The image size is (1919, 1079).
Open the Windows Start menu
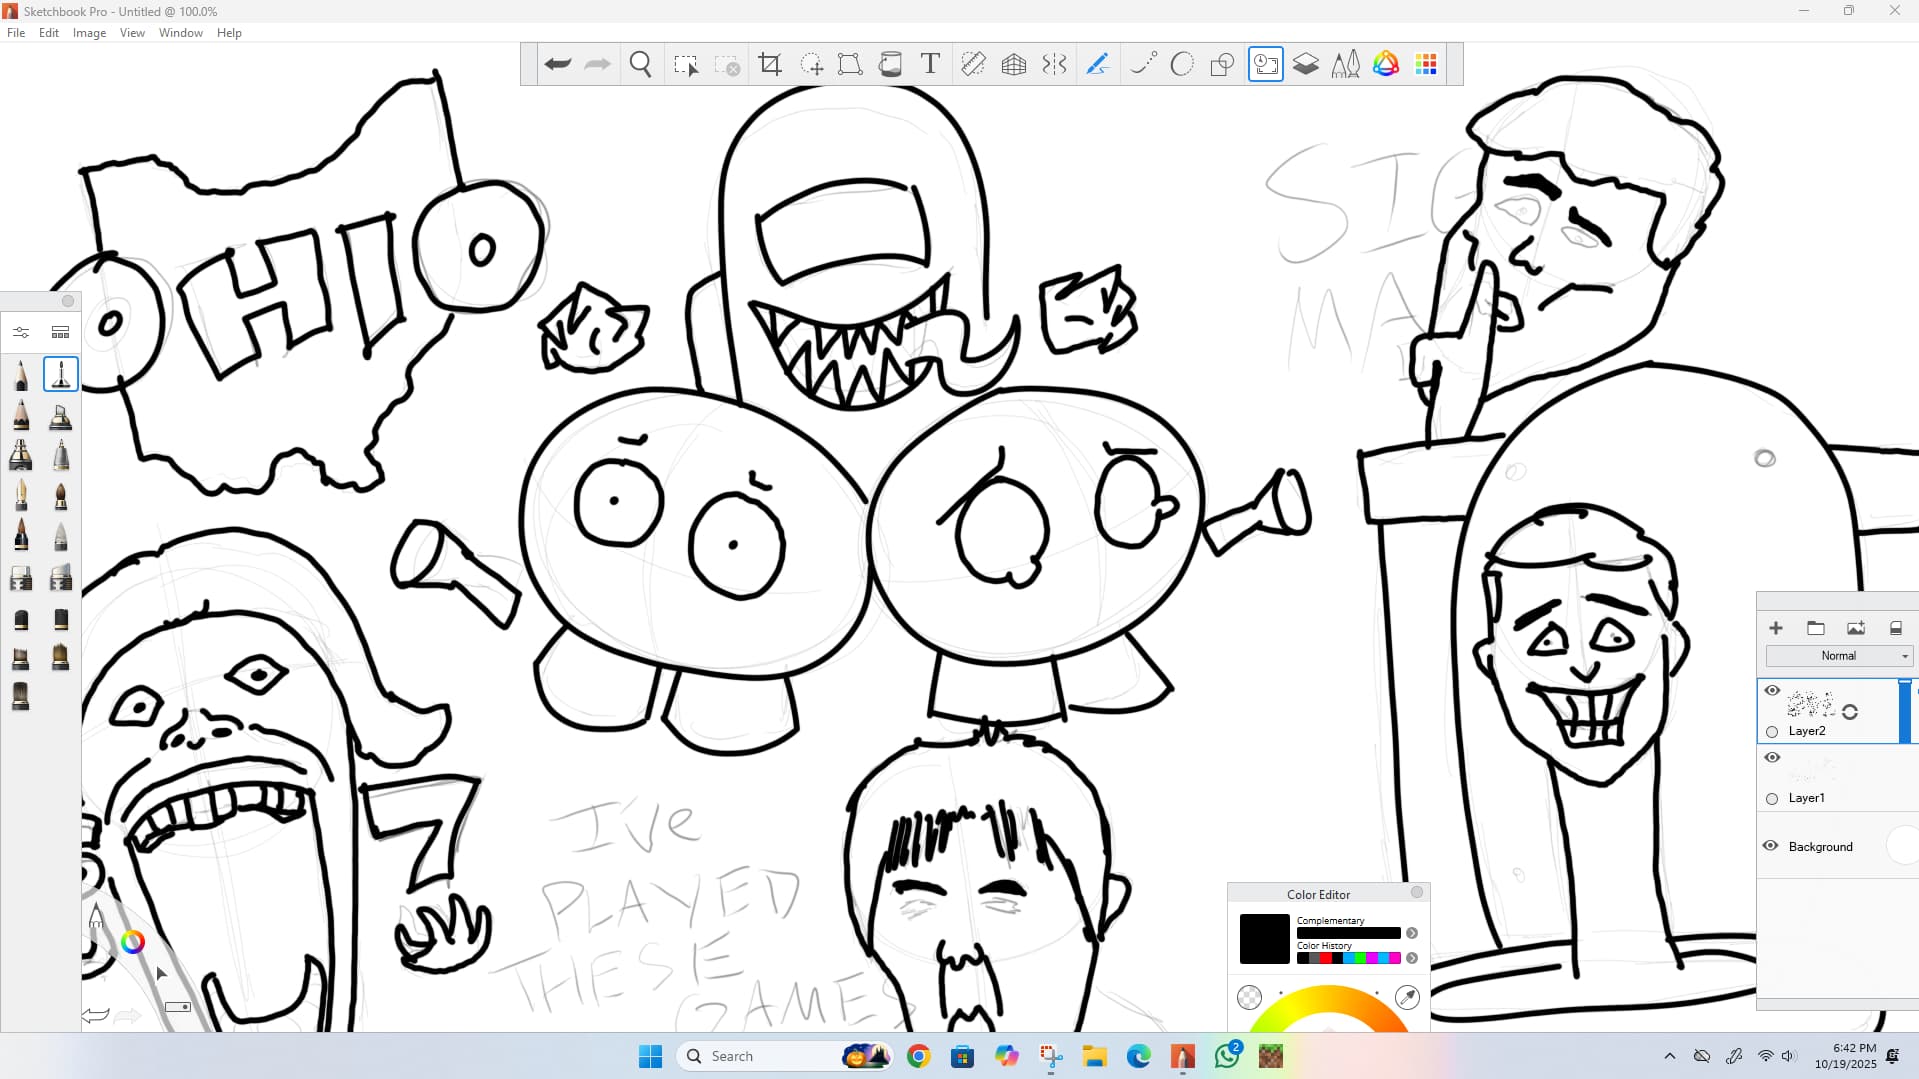click(x=650, y=1056)
